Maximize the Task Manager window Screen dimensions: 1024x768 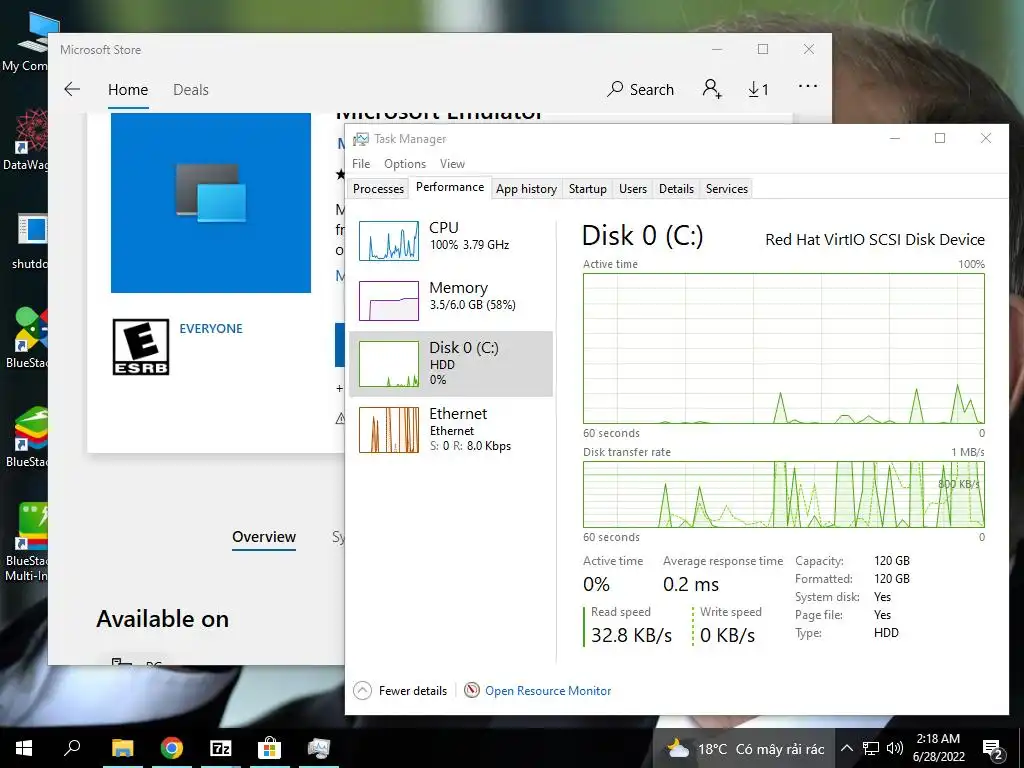[x=940, y=138]
